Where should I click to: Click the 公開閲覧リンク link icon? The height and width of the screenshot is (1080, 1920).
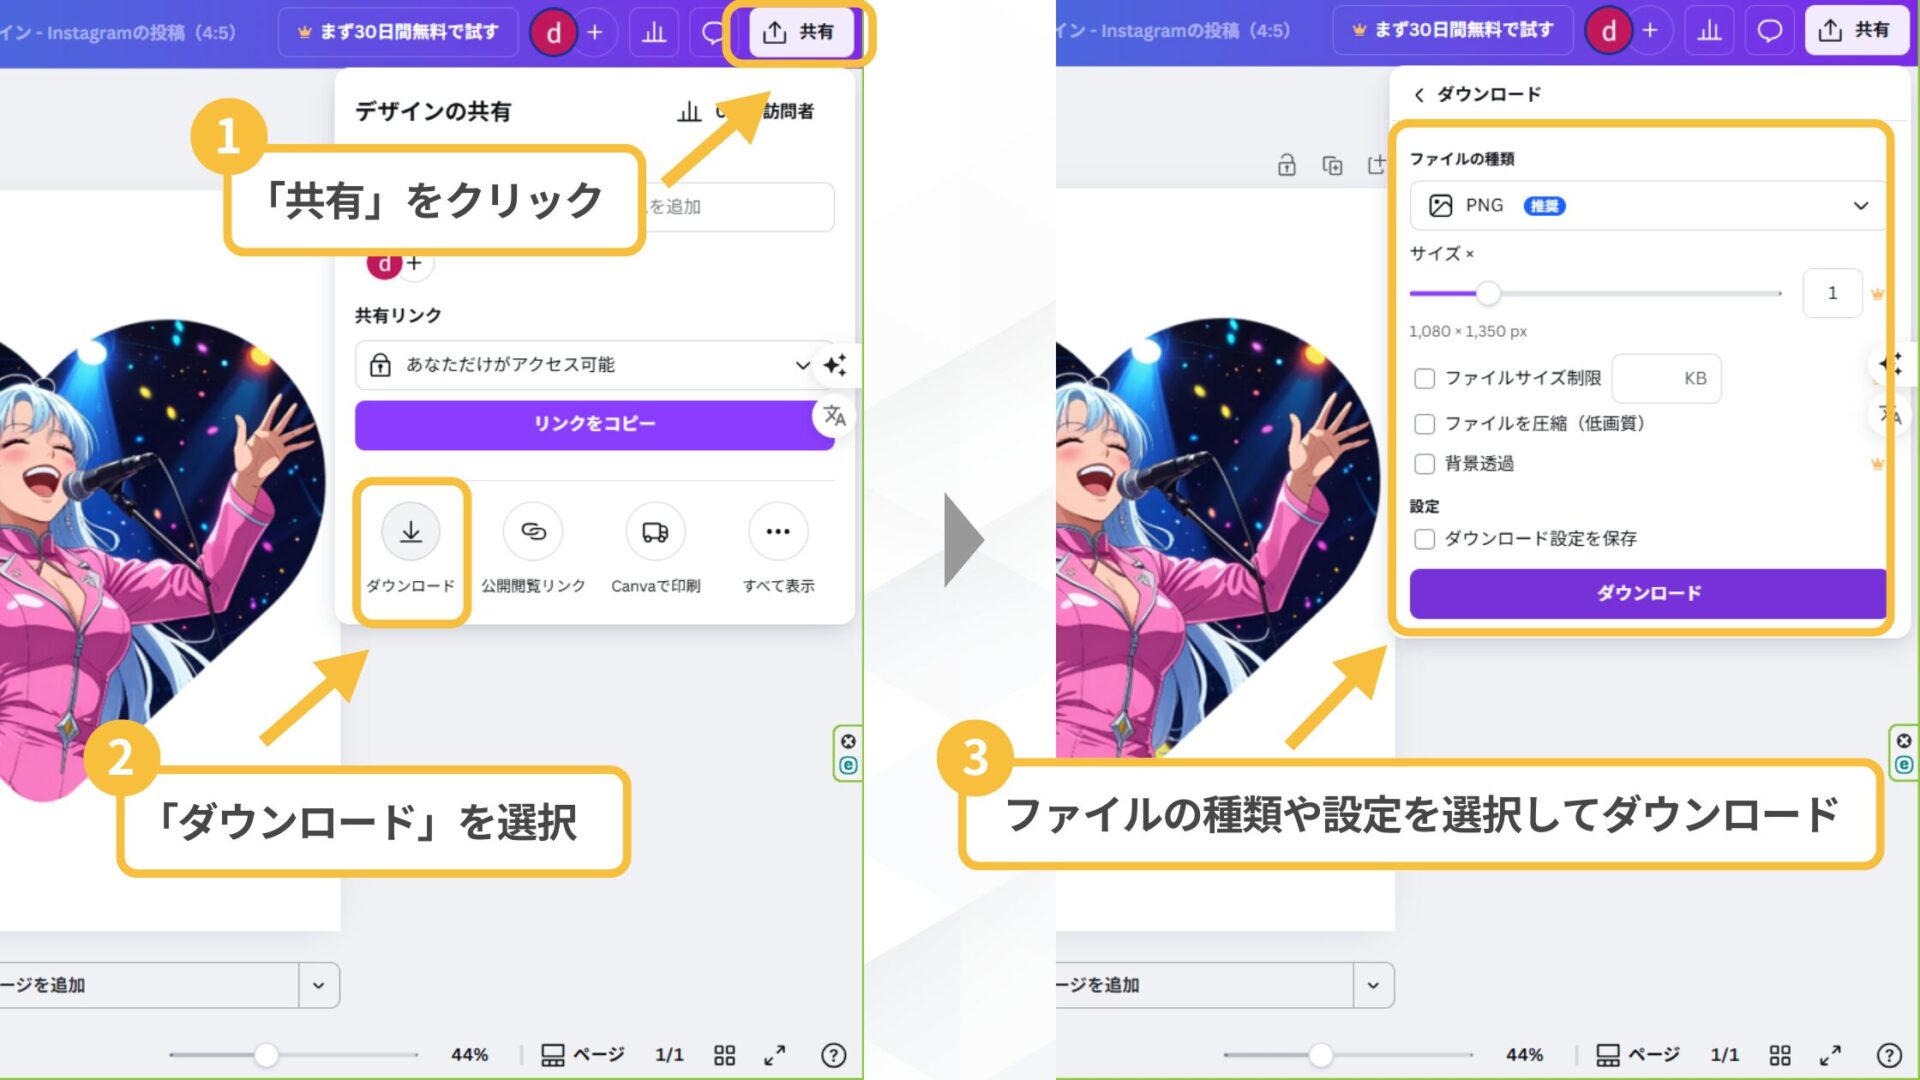tap(533, 532)
